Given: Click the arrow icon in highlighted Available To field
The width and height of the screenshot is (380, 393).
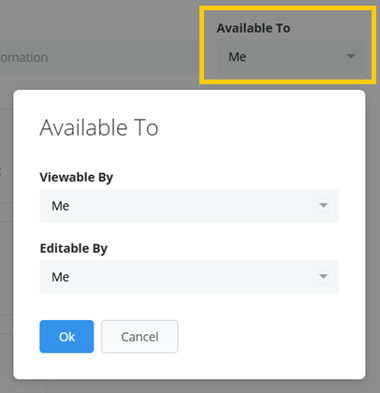Looking at the screenshot, I should tap(351, 56).
